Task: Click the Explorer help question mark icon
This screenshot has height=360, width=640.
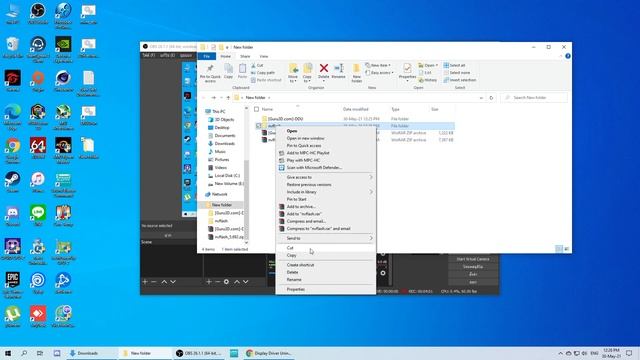Action: [568, 56]
